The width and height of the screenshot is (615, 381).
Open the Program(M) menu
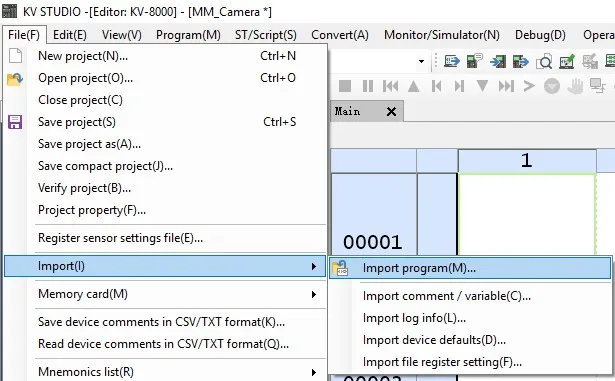188,35
